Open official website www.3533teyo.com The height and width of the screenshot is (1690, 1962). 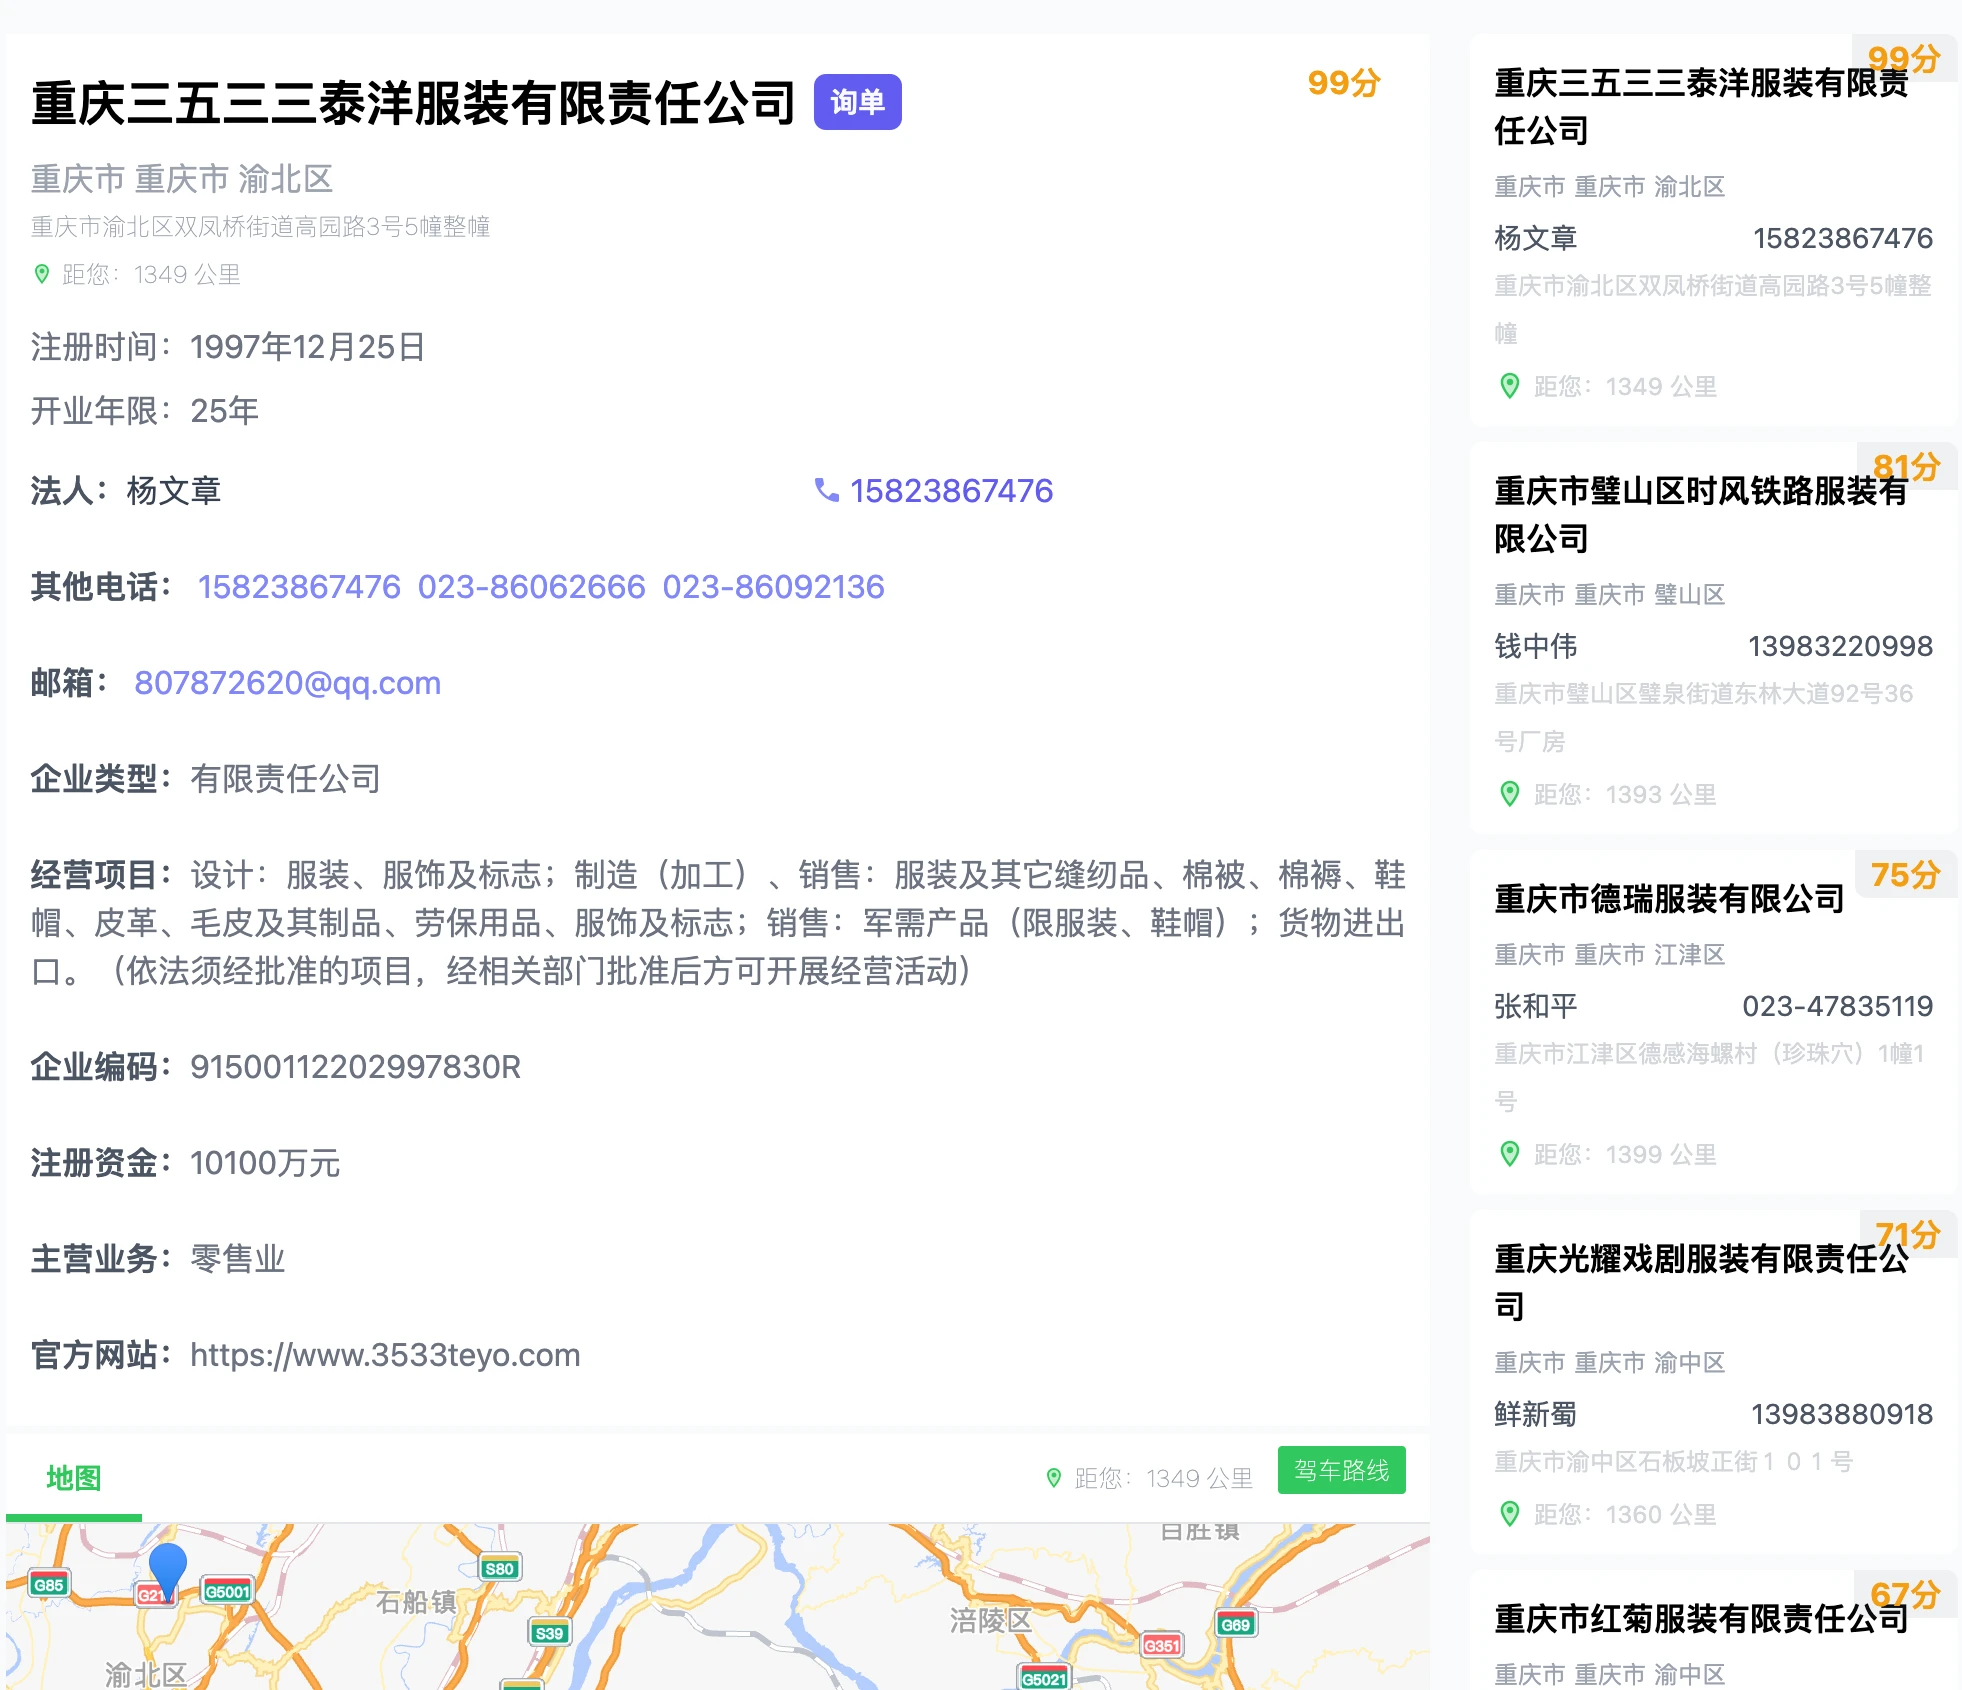coord(385,1355)
